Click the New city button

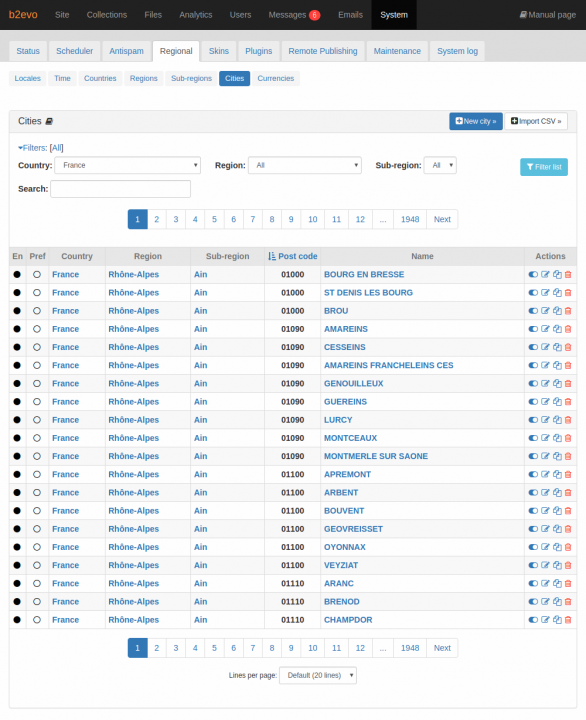point(476,121)
